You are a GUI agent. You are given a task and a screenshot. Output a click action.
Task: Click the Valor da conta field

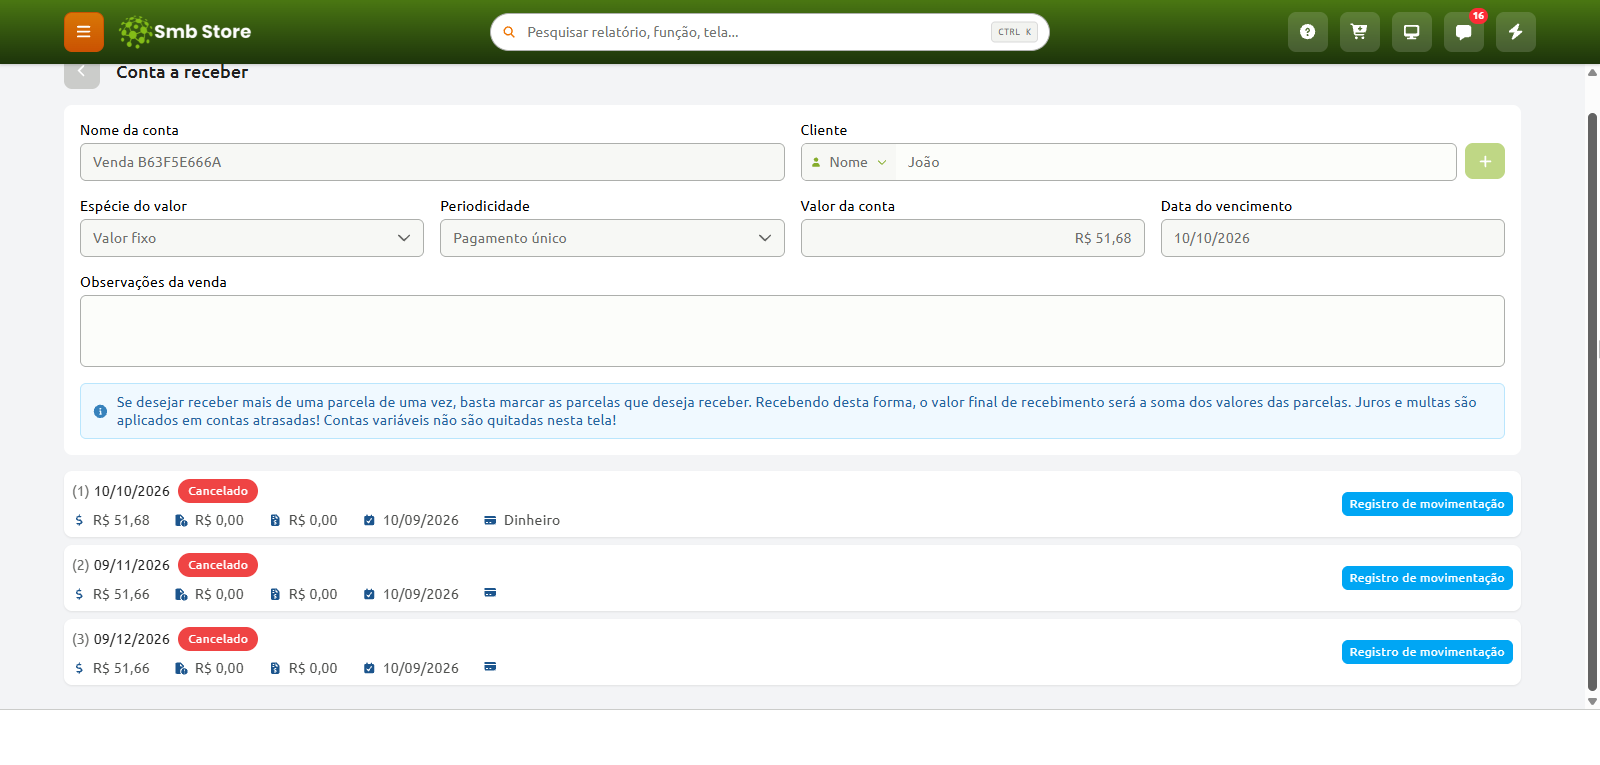click(973, 238)
